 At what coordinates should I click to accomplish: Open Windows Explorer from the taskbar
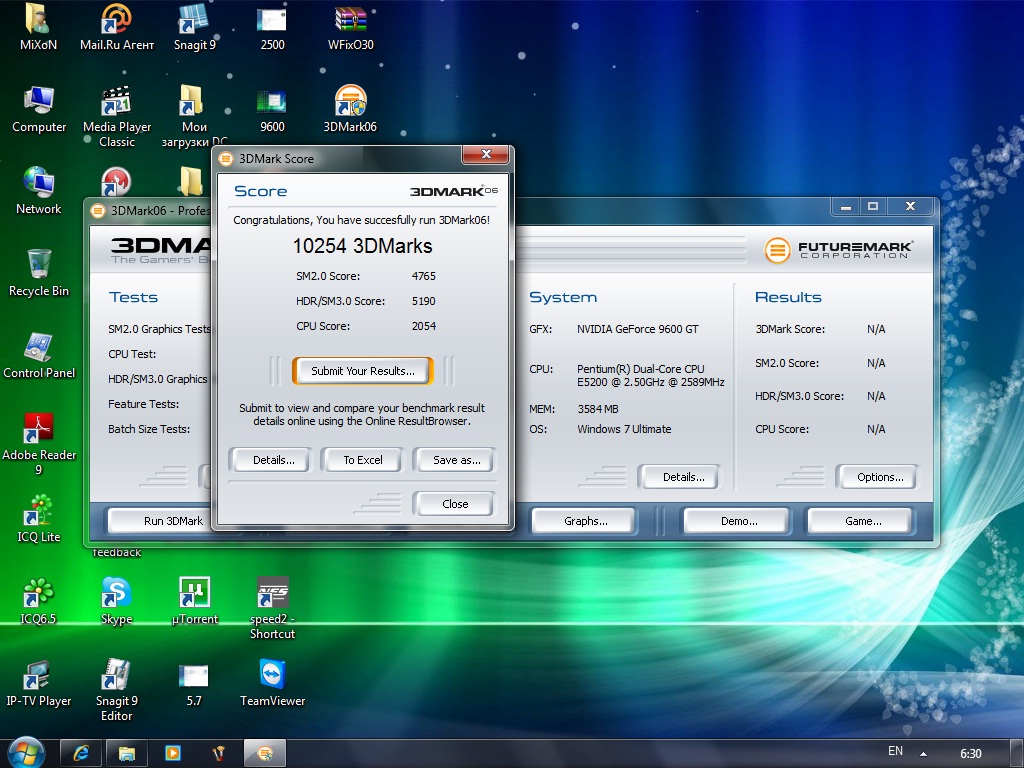pyautogui.click(x=127, y=753)
